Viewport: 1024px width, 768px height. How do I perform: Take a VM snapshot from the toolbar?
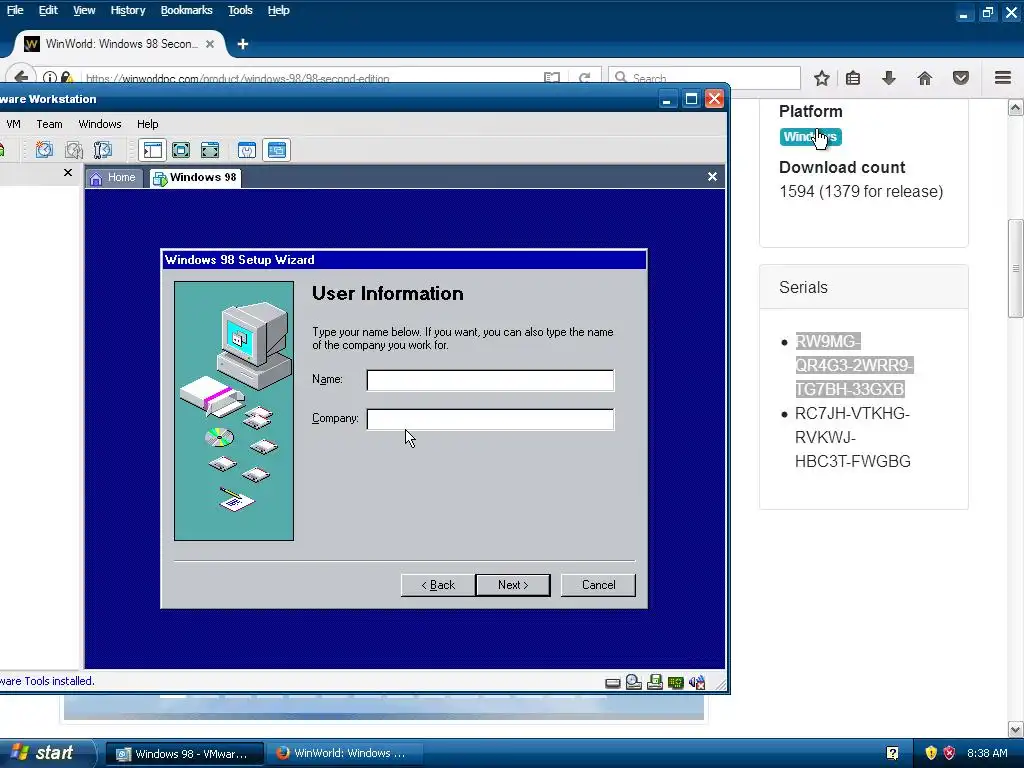[x=44, y=150]
